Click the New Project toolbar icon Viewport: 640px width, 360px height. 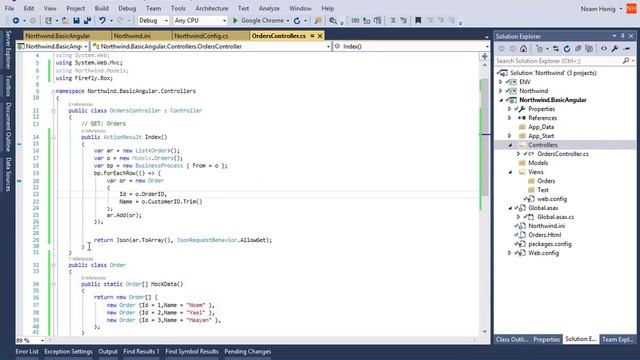(x=48, y=20)
